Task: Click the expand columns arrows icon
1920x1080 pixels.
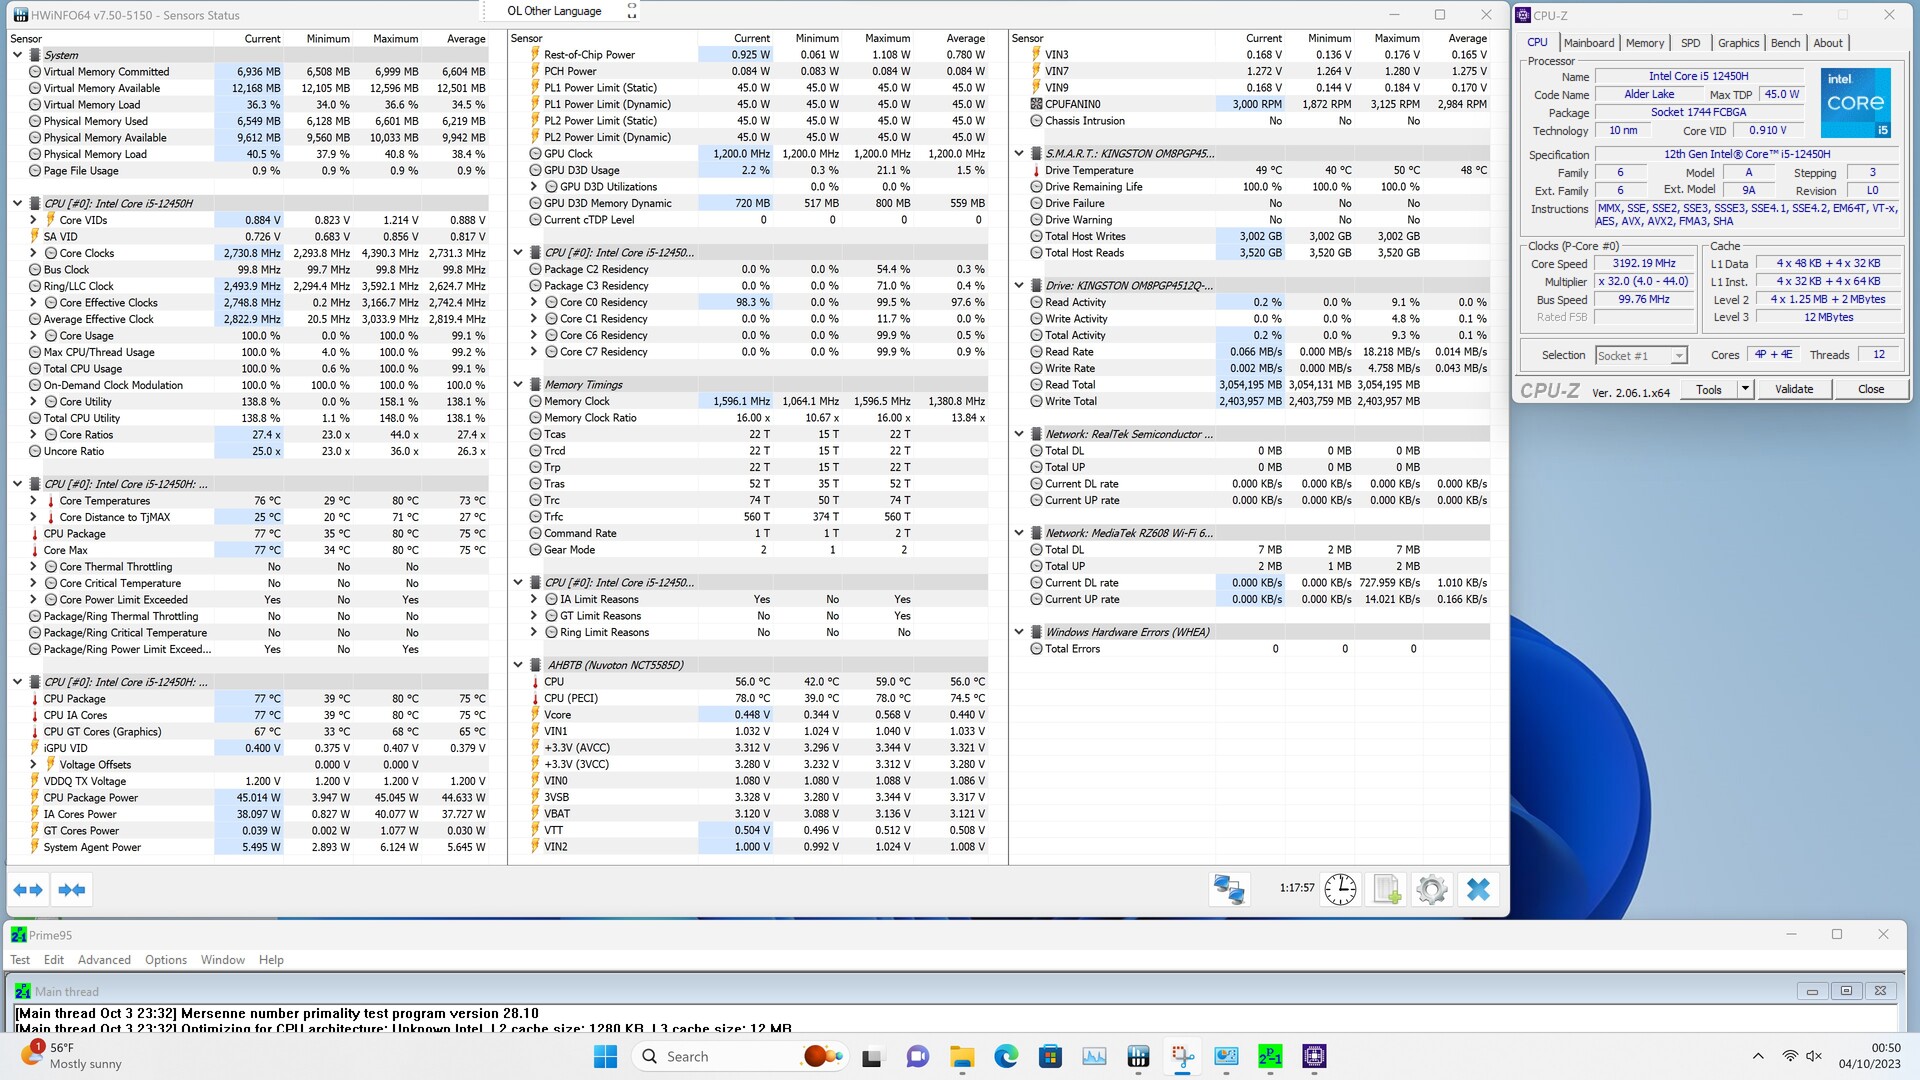Action: tap(28, 889)
